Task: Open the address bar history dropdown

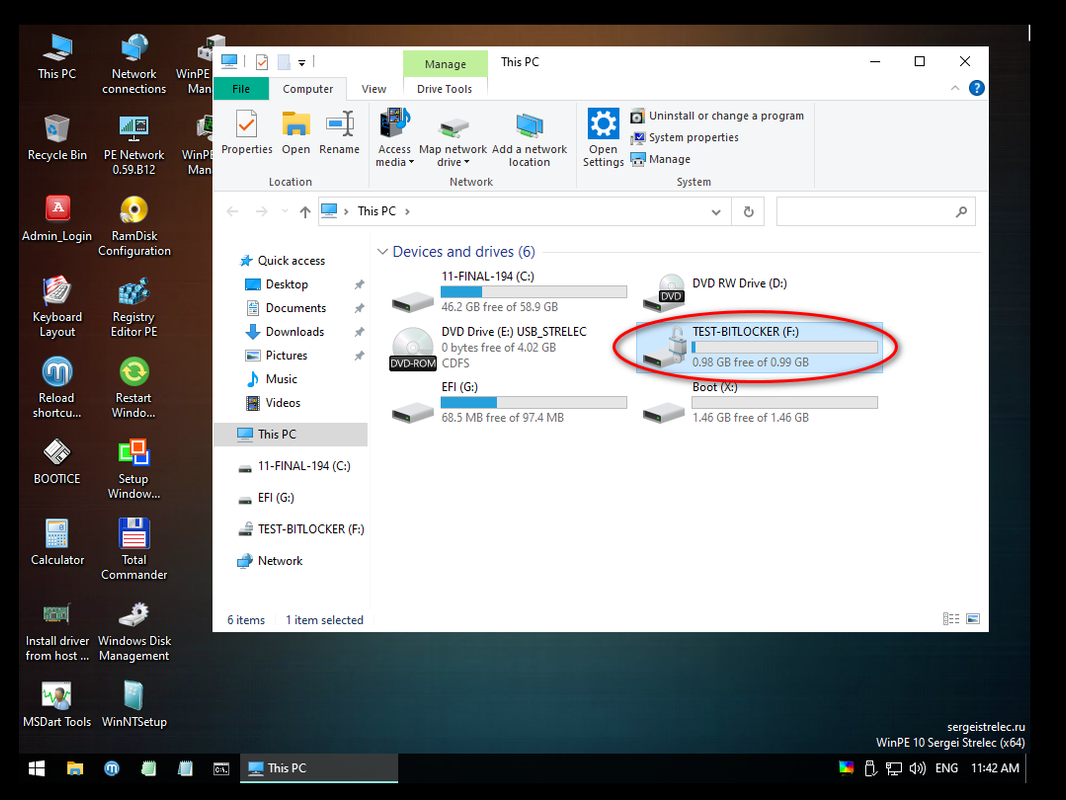Action: coord(716,212)
